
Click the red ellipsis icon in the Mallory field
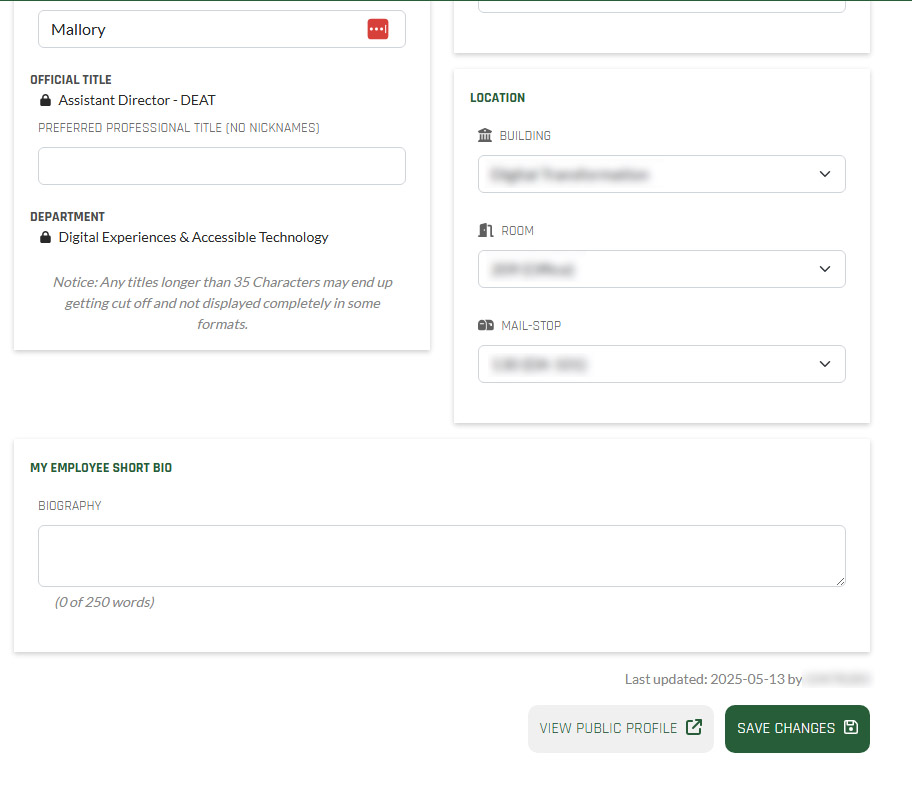[x=378, y=29]
